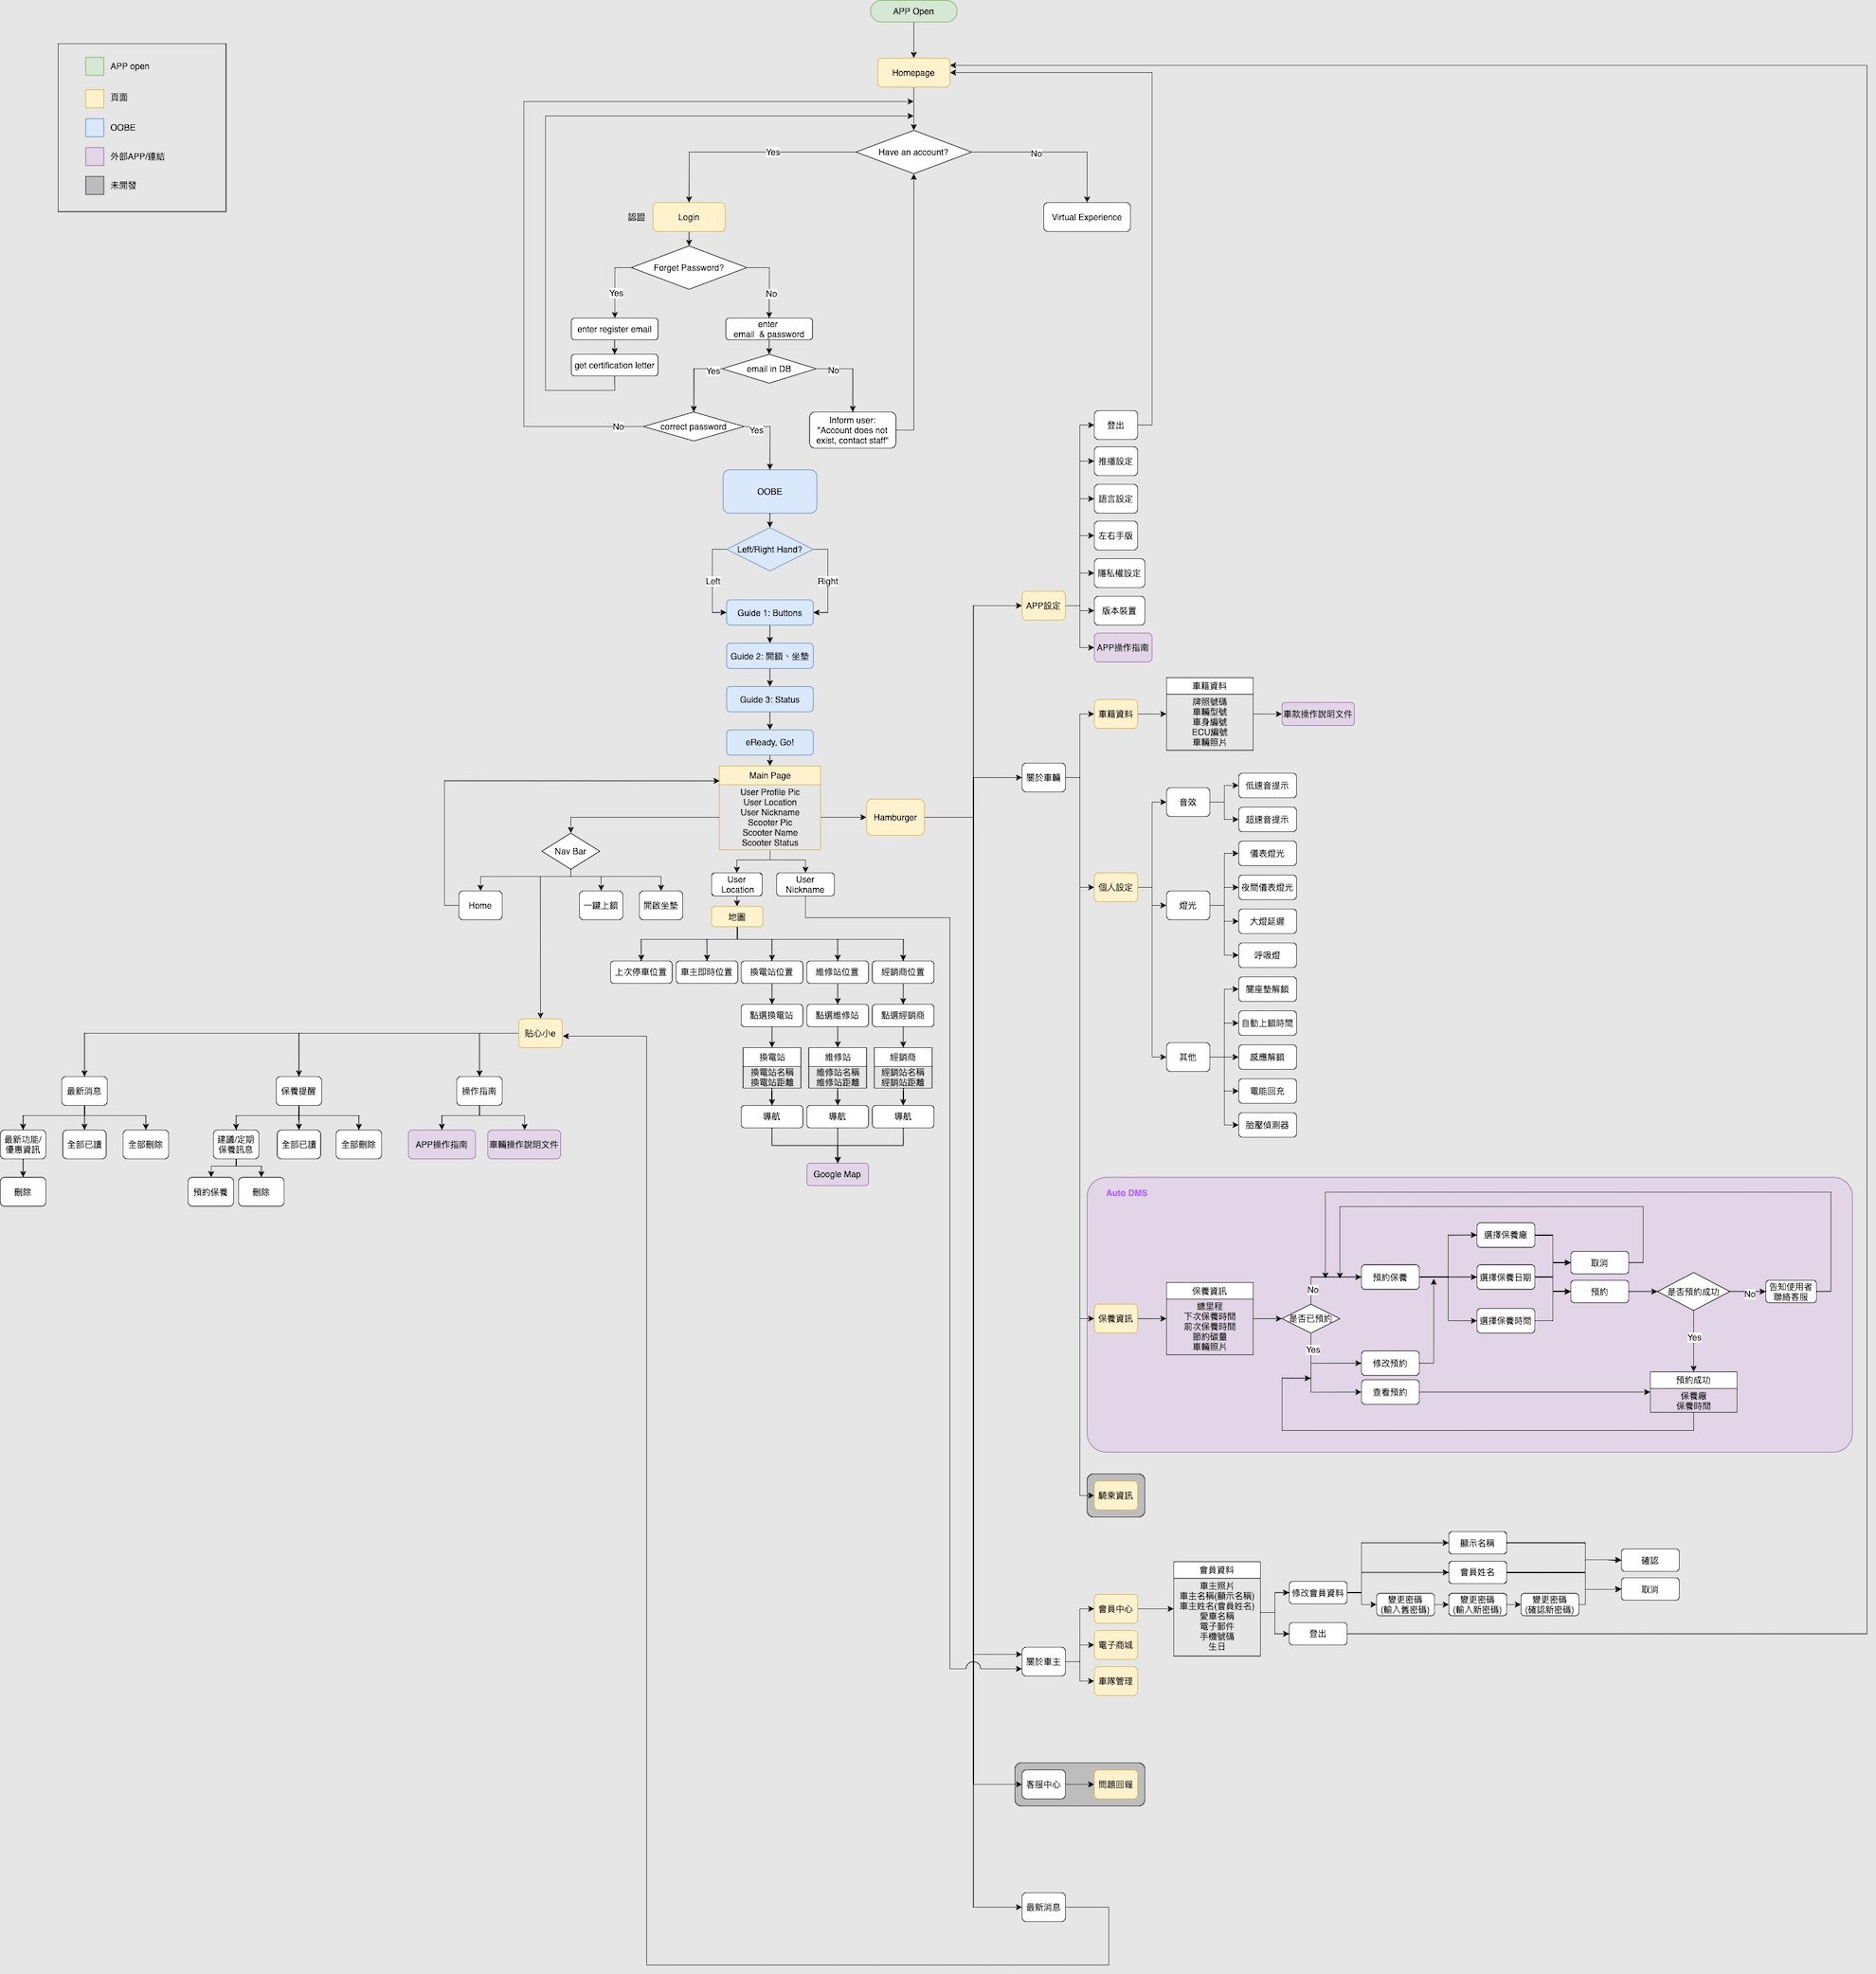Select the Guide 1: Buttons node
Viewport: 1876px width, 1974px height.
click(769, 613)
